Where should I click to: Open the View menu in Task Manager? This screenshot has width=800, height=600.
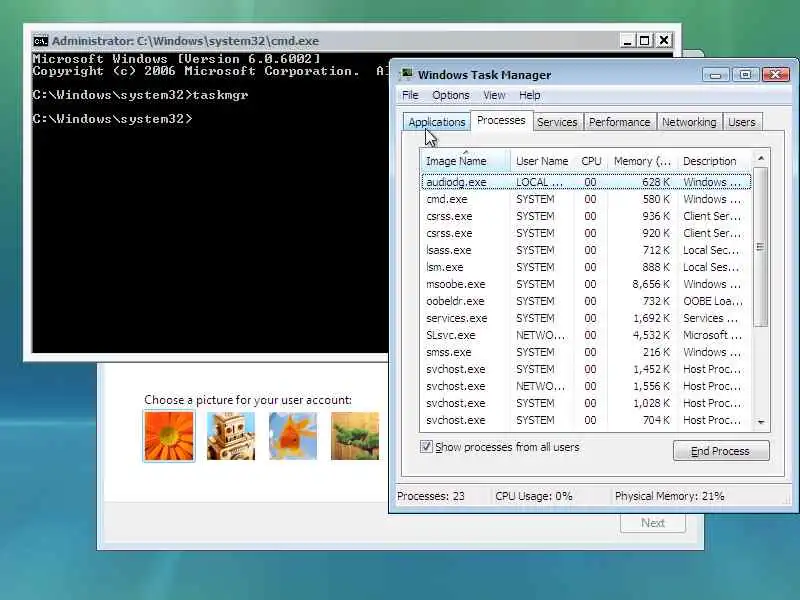tap(494, 95)
